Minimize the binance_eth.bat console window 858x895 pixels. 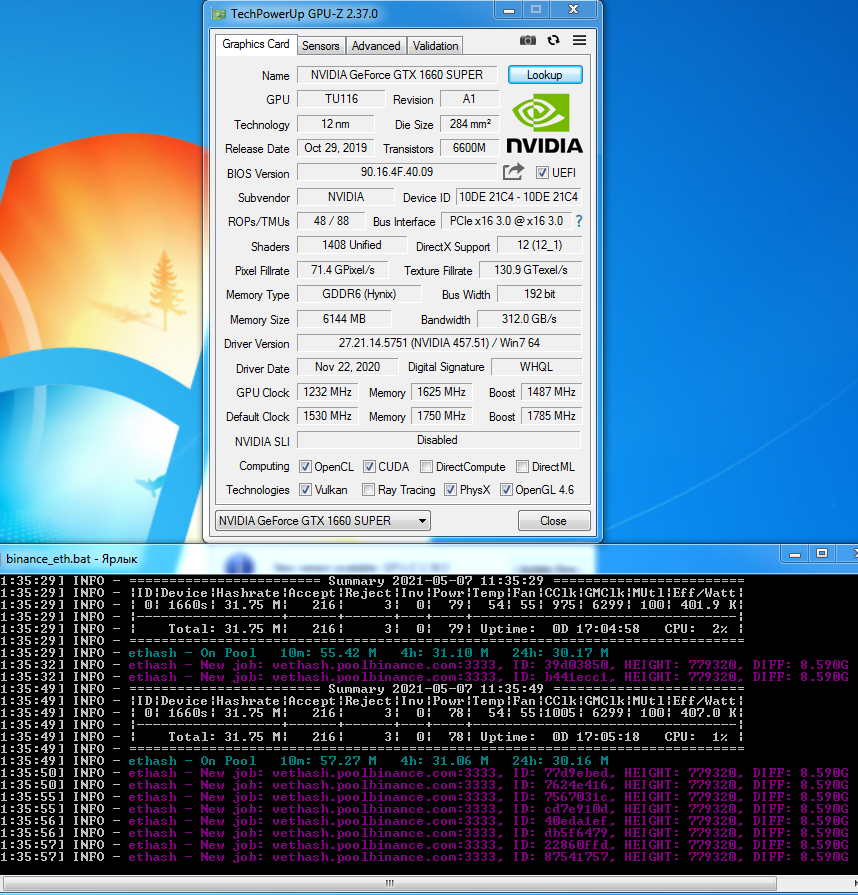coord(796,552)
